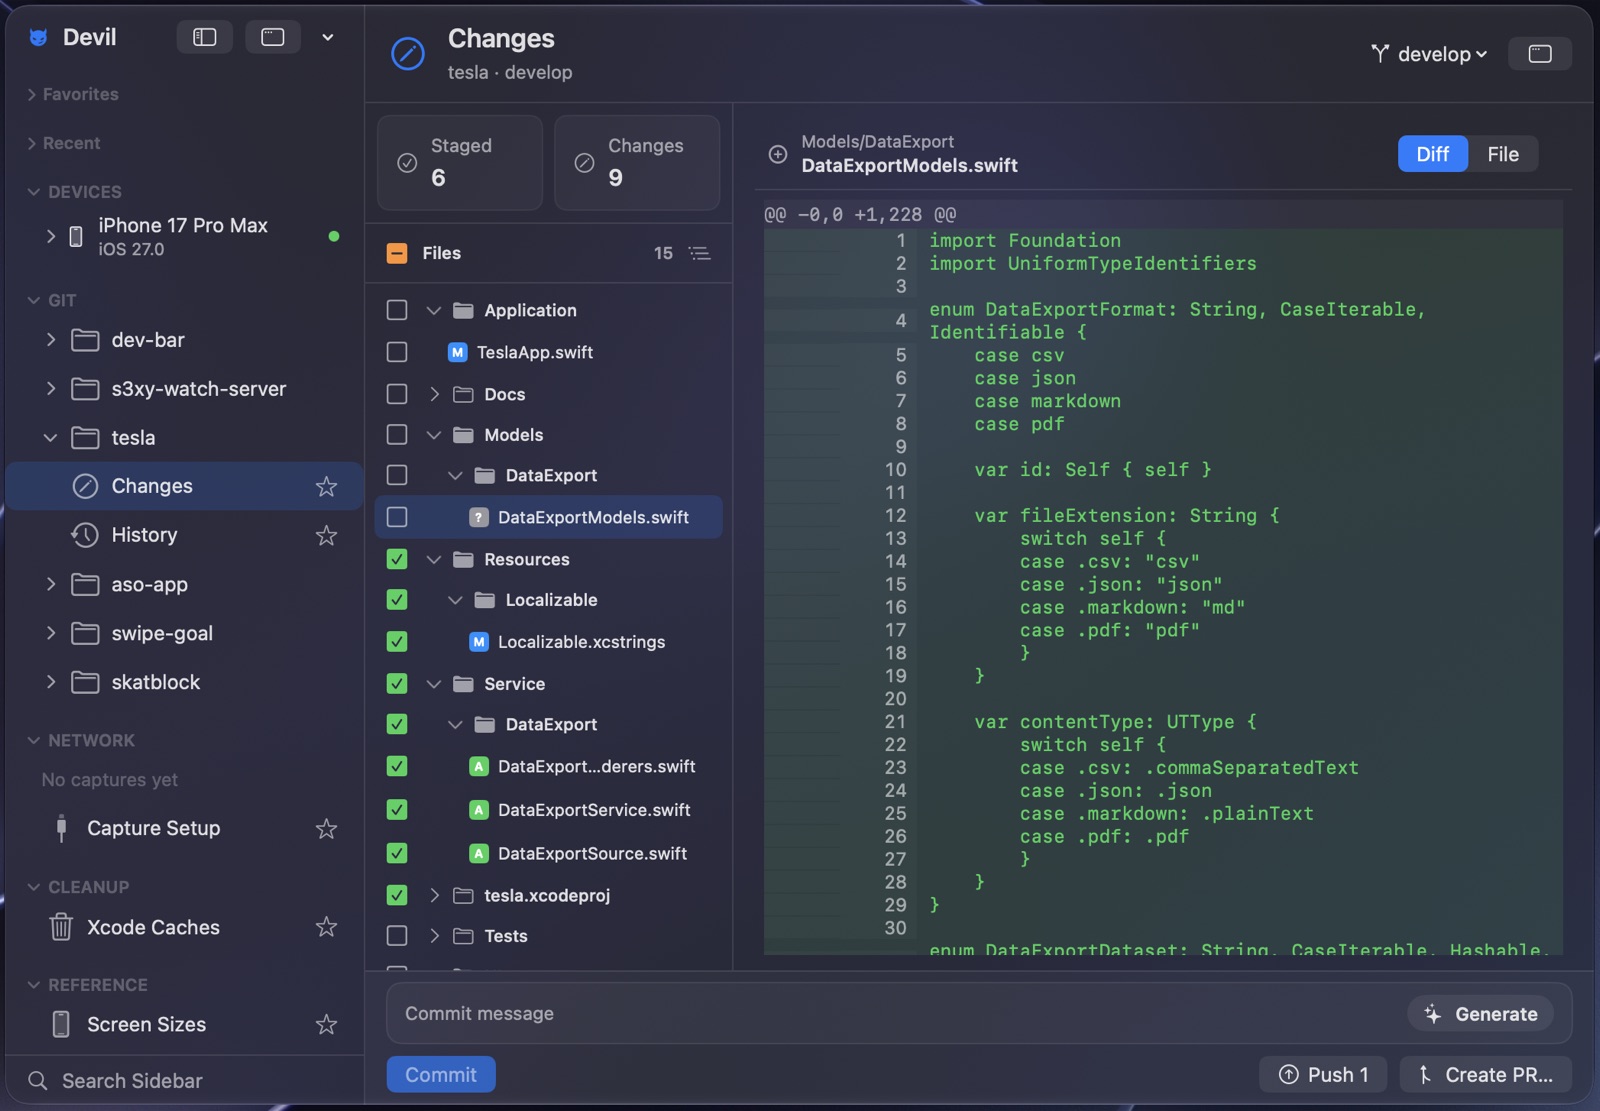Click the top-right panel toggle icon
This screenshot has height=1111, width=1600.
click(1540, 54)
